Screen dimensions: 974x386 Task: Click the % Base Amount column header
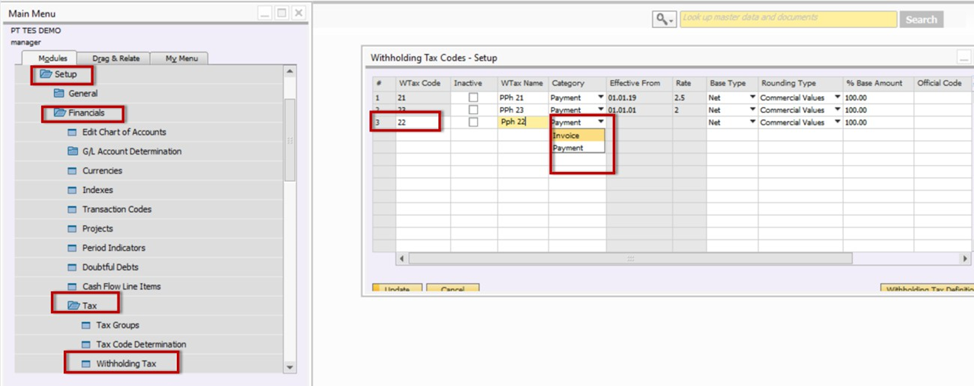click(x=878, y=83)
